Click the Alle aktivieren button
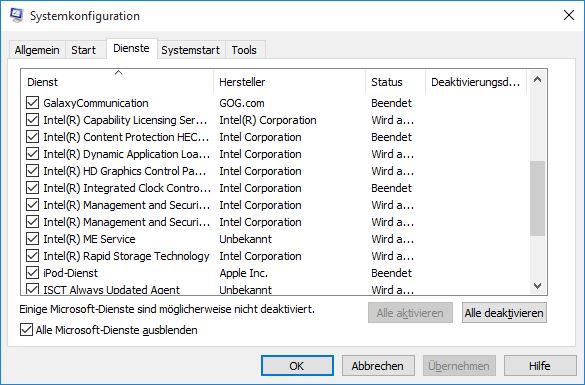Screen dimensions: 585x385 coord(410,313)
